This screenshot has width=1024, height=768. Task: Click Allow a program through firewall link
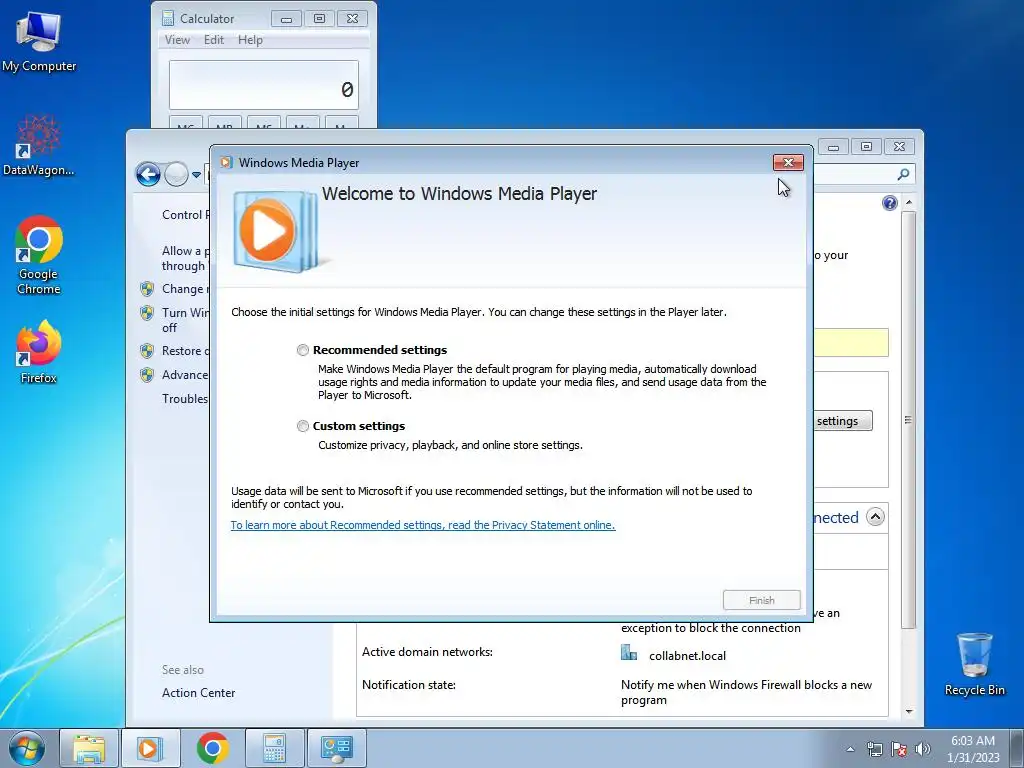click(x=185, y=259)
